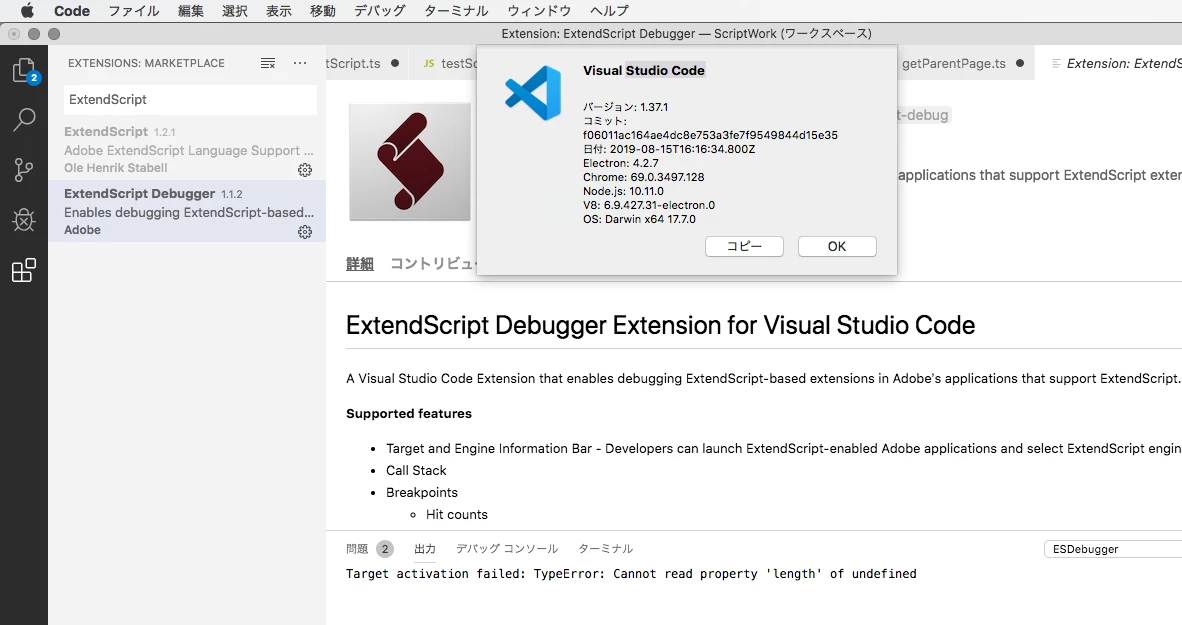
Task: Open the Explorer view in activity bar
Action: pyautogui.click(x=23, y=70)
